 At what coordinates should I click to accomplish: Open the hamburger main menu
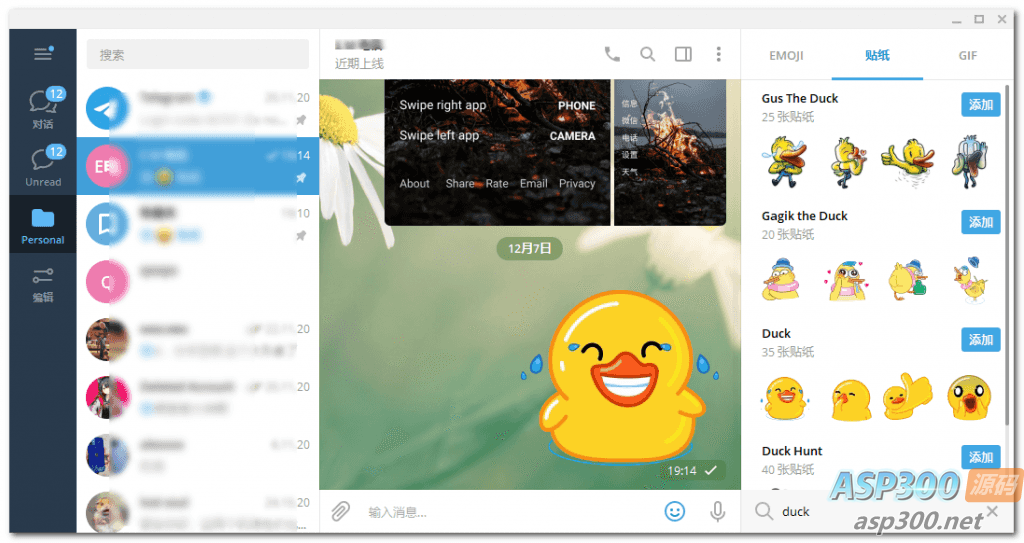(x=43, y=54)
